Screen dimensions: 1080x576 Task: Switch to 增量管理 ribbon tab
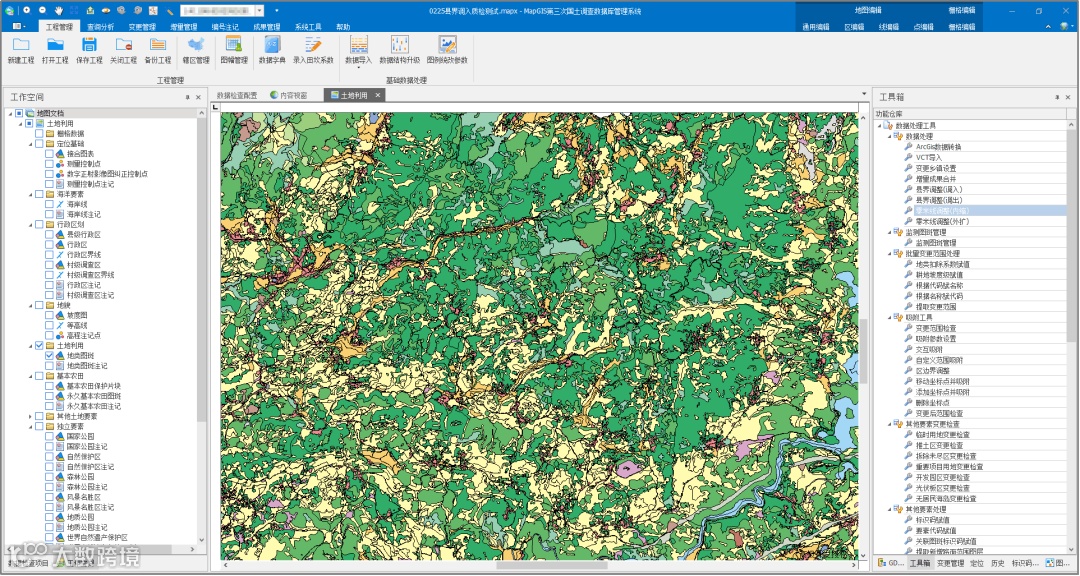pos(183,27)
